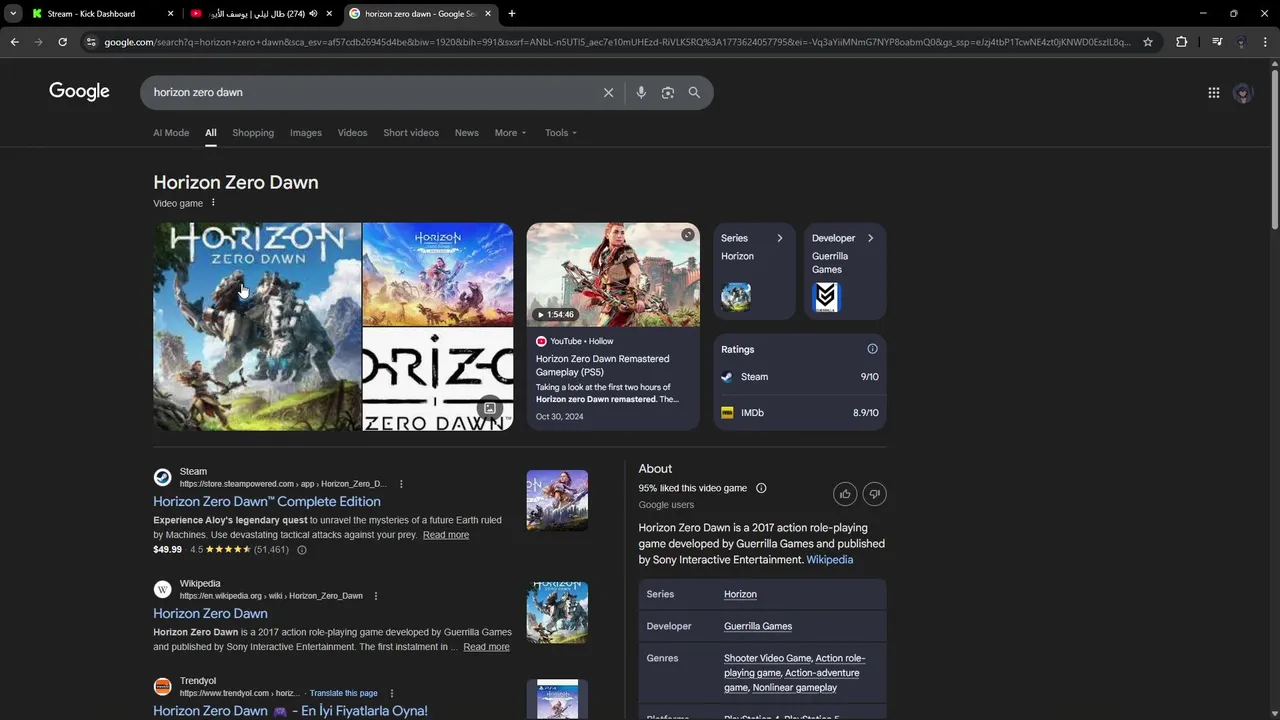Image resolution: width=1280 pixels, height=720 pixels.
Task: Open Horizon Zero Dawn Complete Edition link
Action: click(267, 502)
